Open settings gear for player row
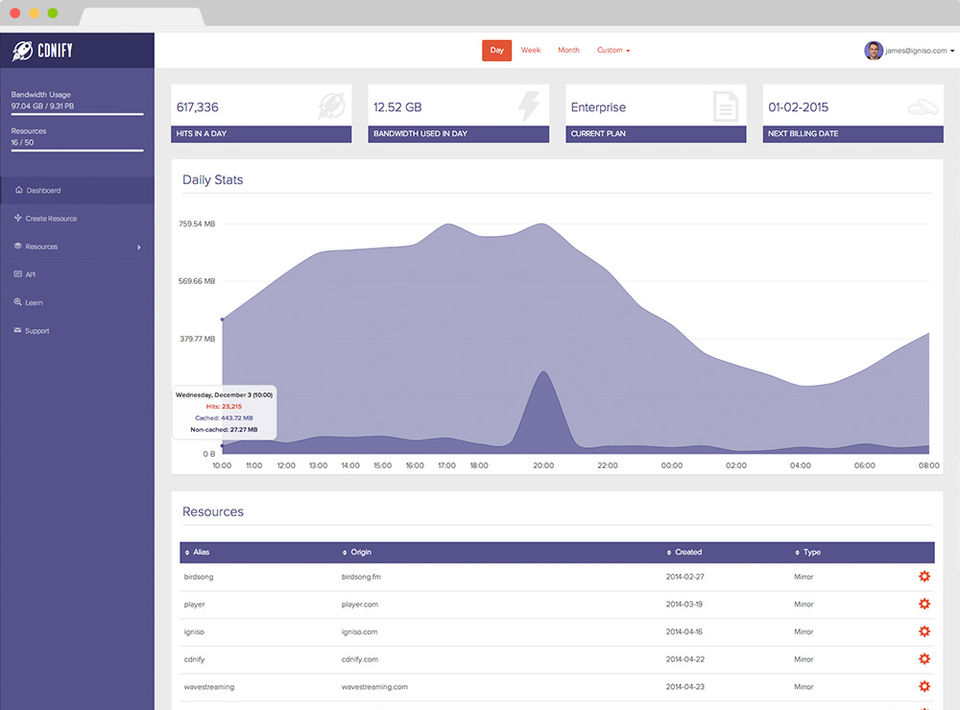The height and width of the screenshot is (710, 960). point(924,604)
